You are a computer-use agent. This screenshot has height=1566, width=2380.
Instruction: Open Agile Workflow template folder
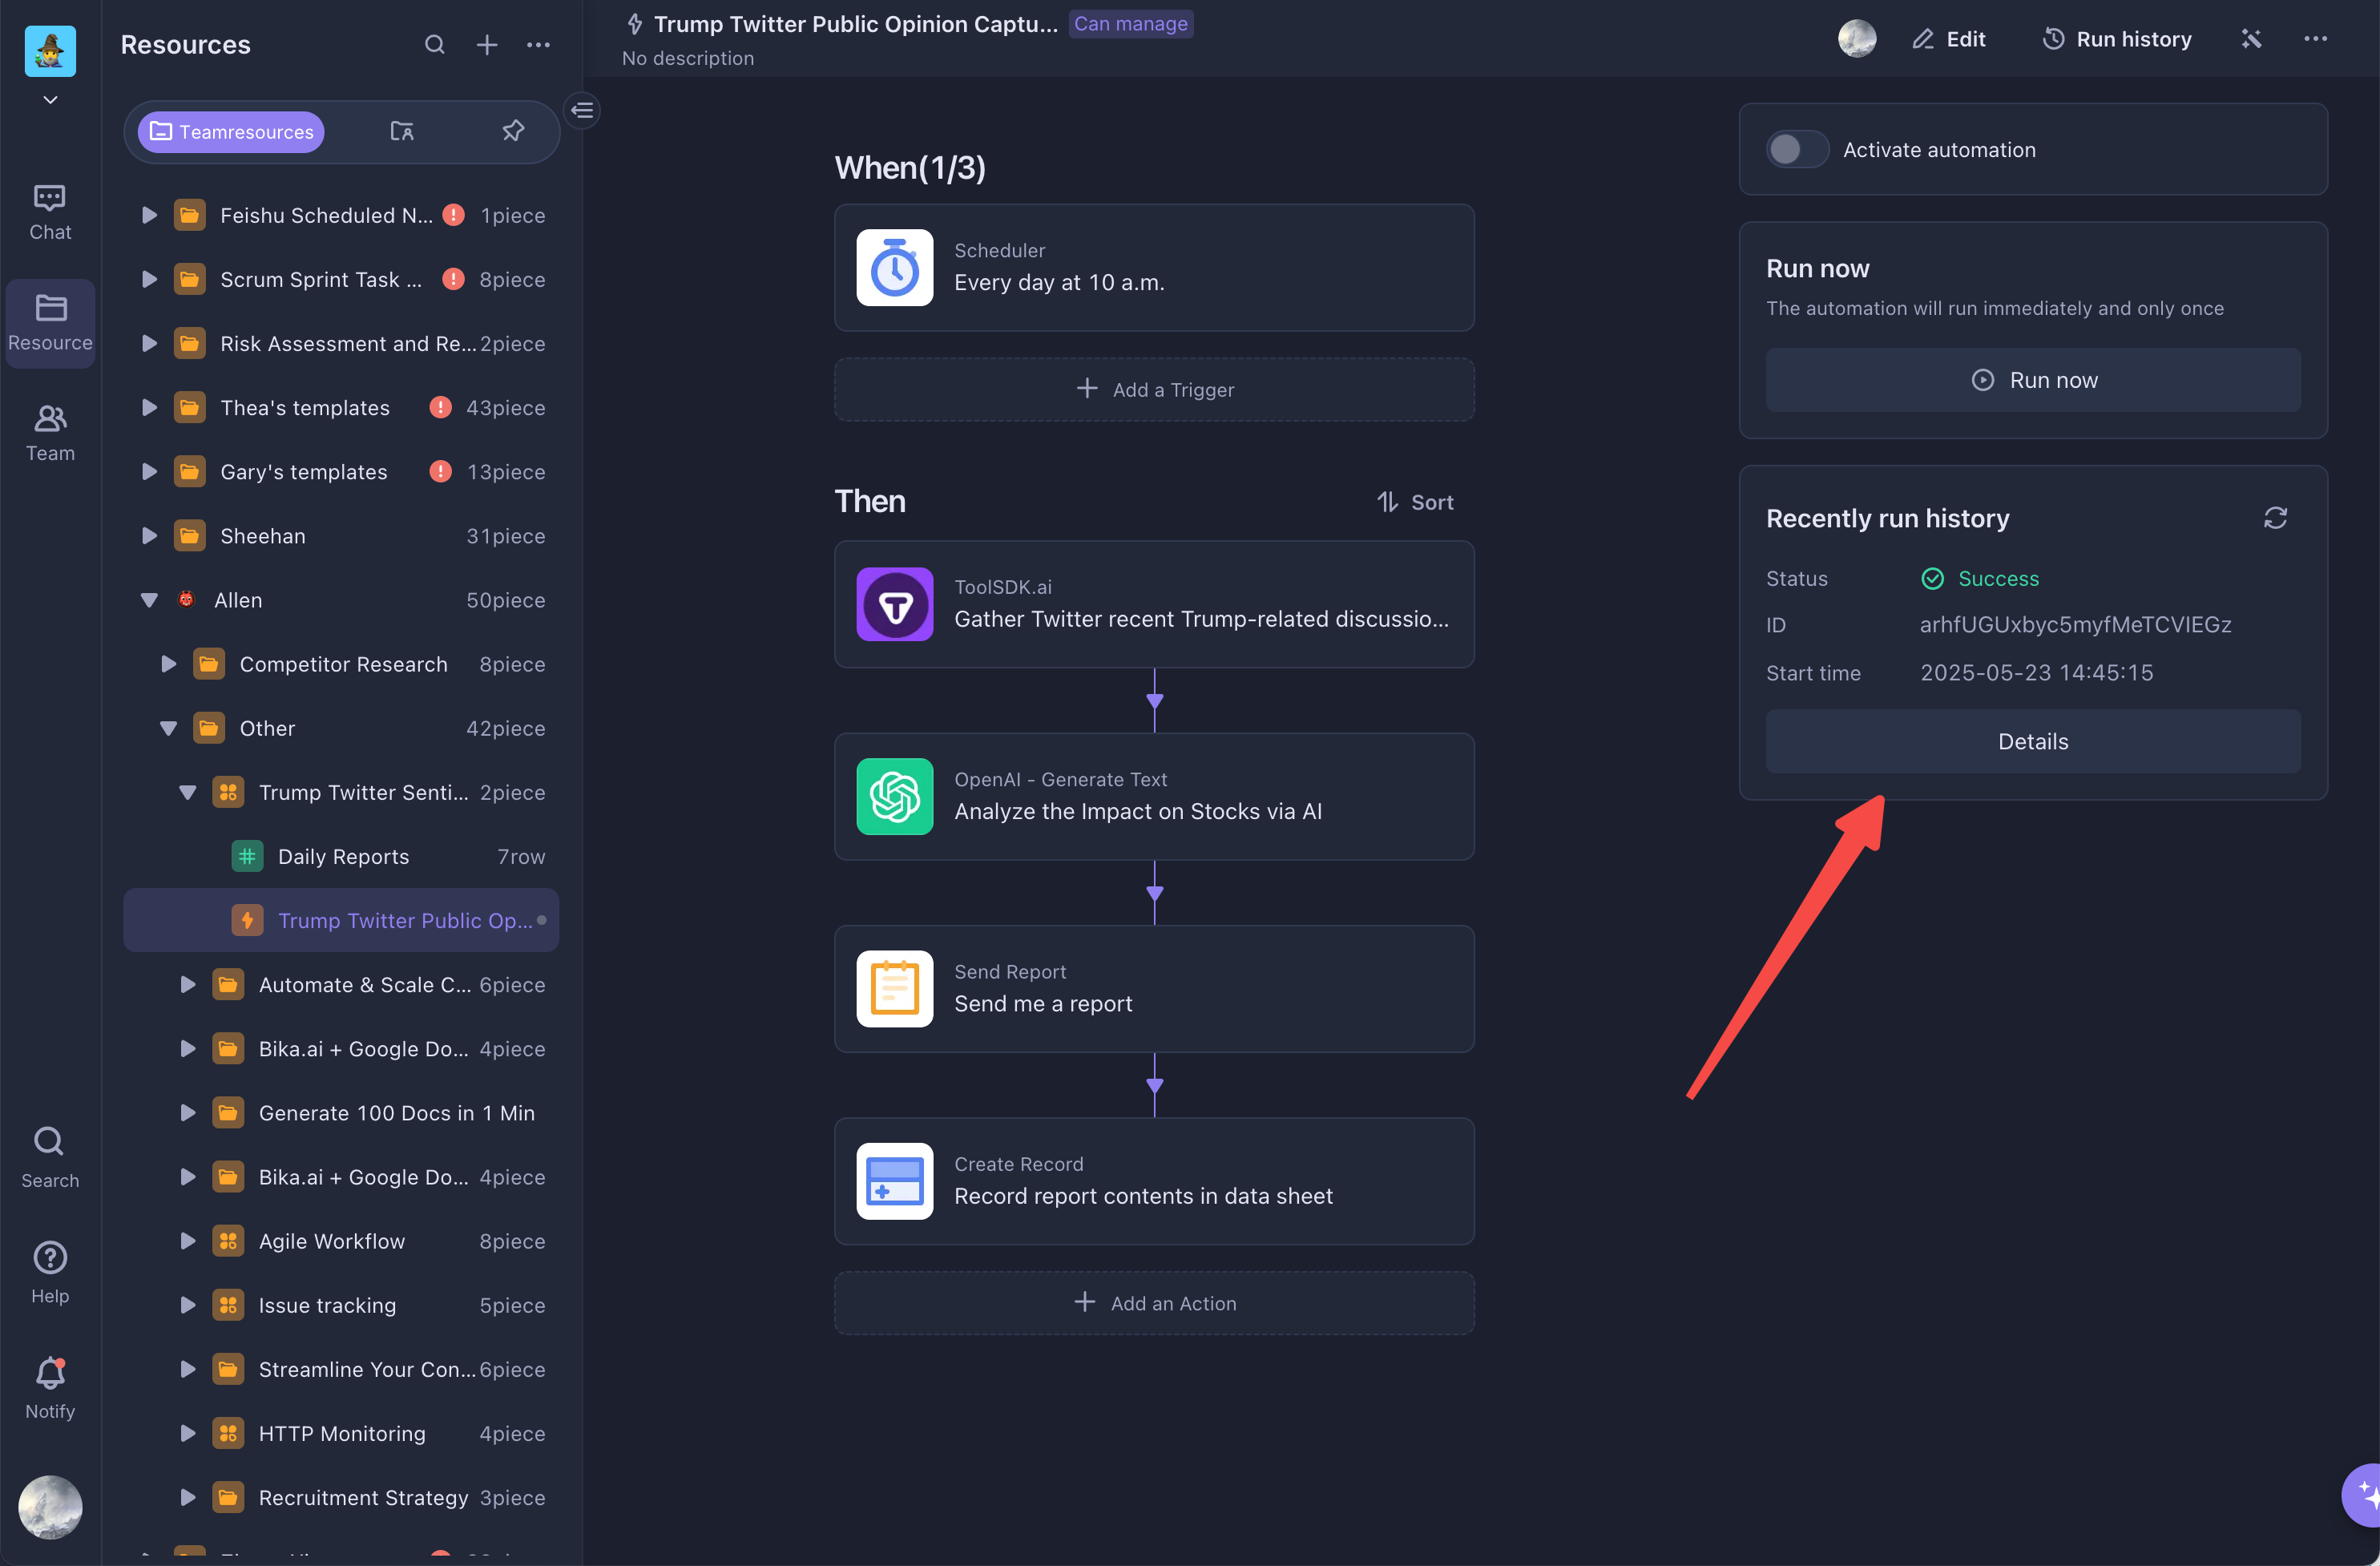coord(341,1241)
